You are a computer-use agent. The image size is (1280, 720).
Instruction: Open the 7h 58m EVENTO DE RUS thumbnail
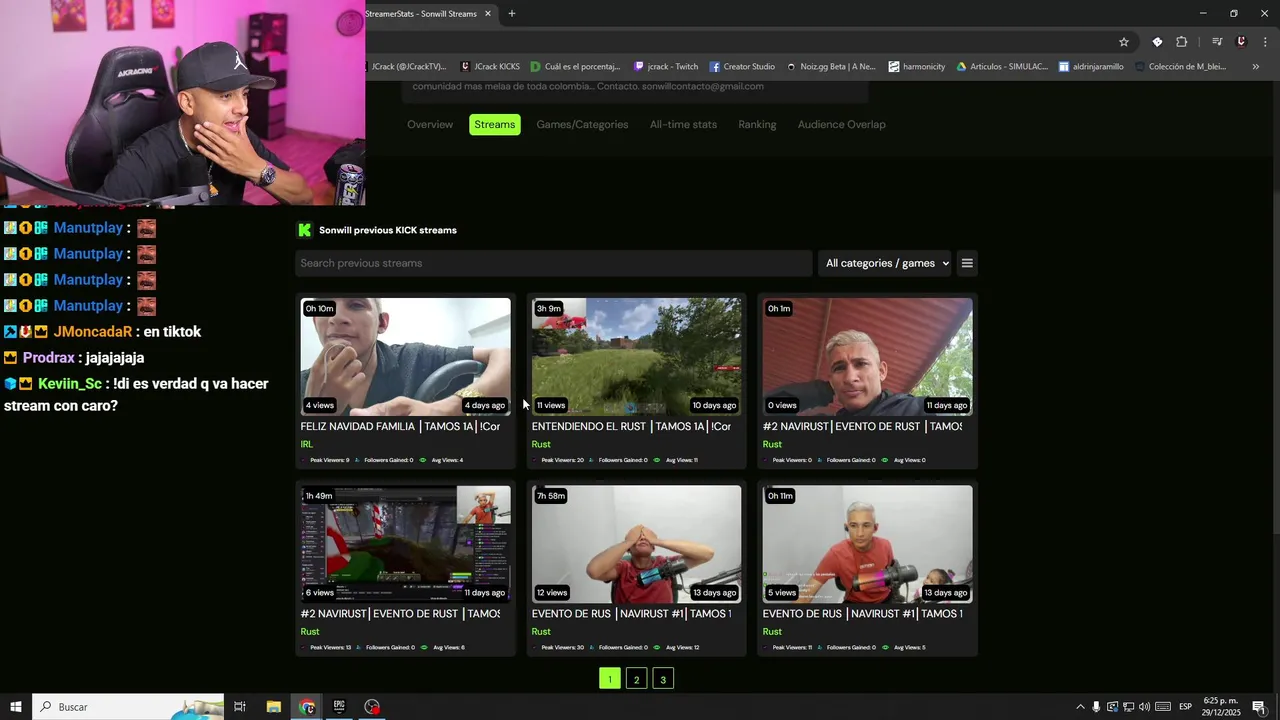tap(636, 544)
